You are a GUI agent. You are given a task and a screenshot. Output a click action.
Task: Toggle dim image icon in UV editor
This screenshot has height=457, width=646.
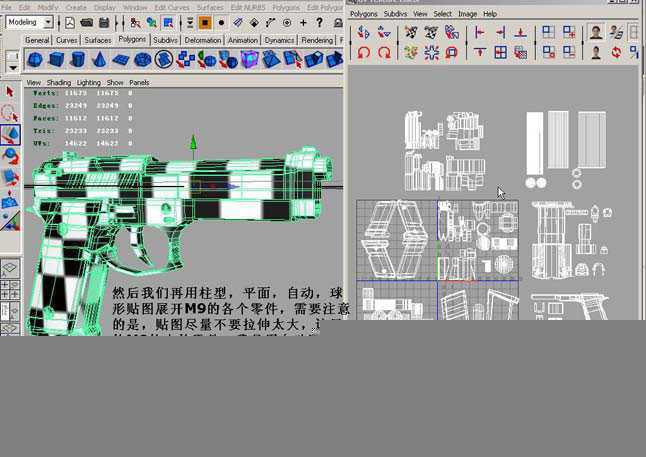tap(596, 53)
